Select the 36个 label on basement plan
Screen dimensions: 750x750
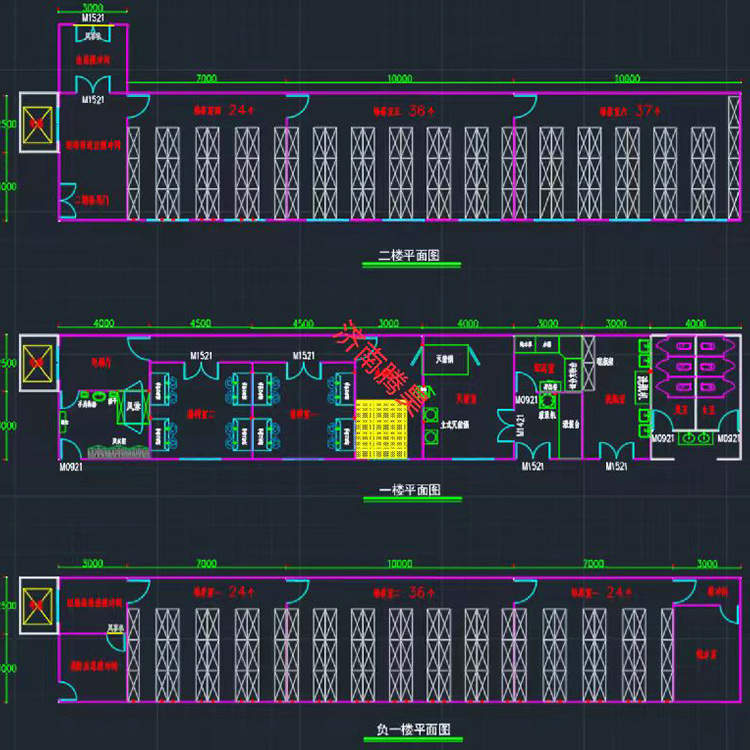410,592
